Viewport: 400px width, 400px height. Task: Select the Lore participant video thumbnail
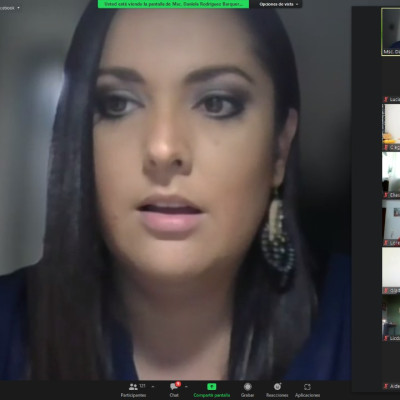tap(391, 223)
